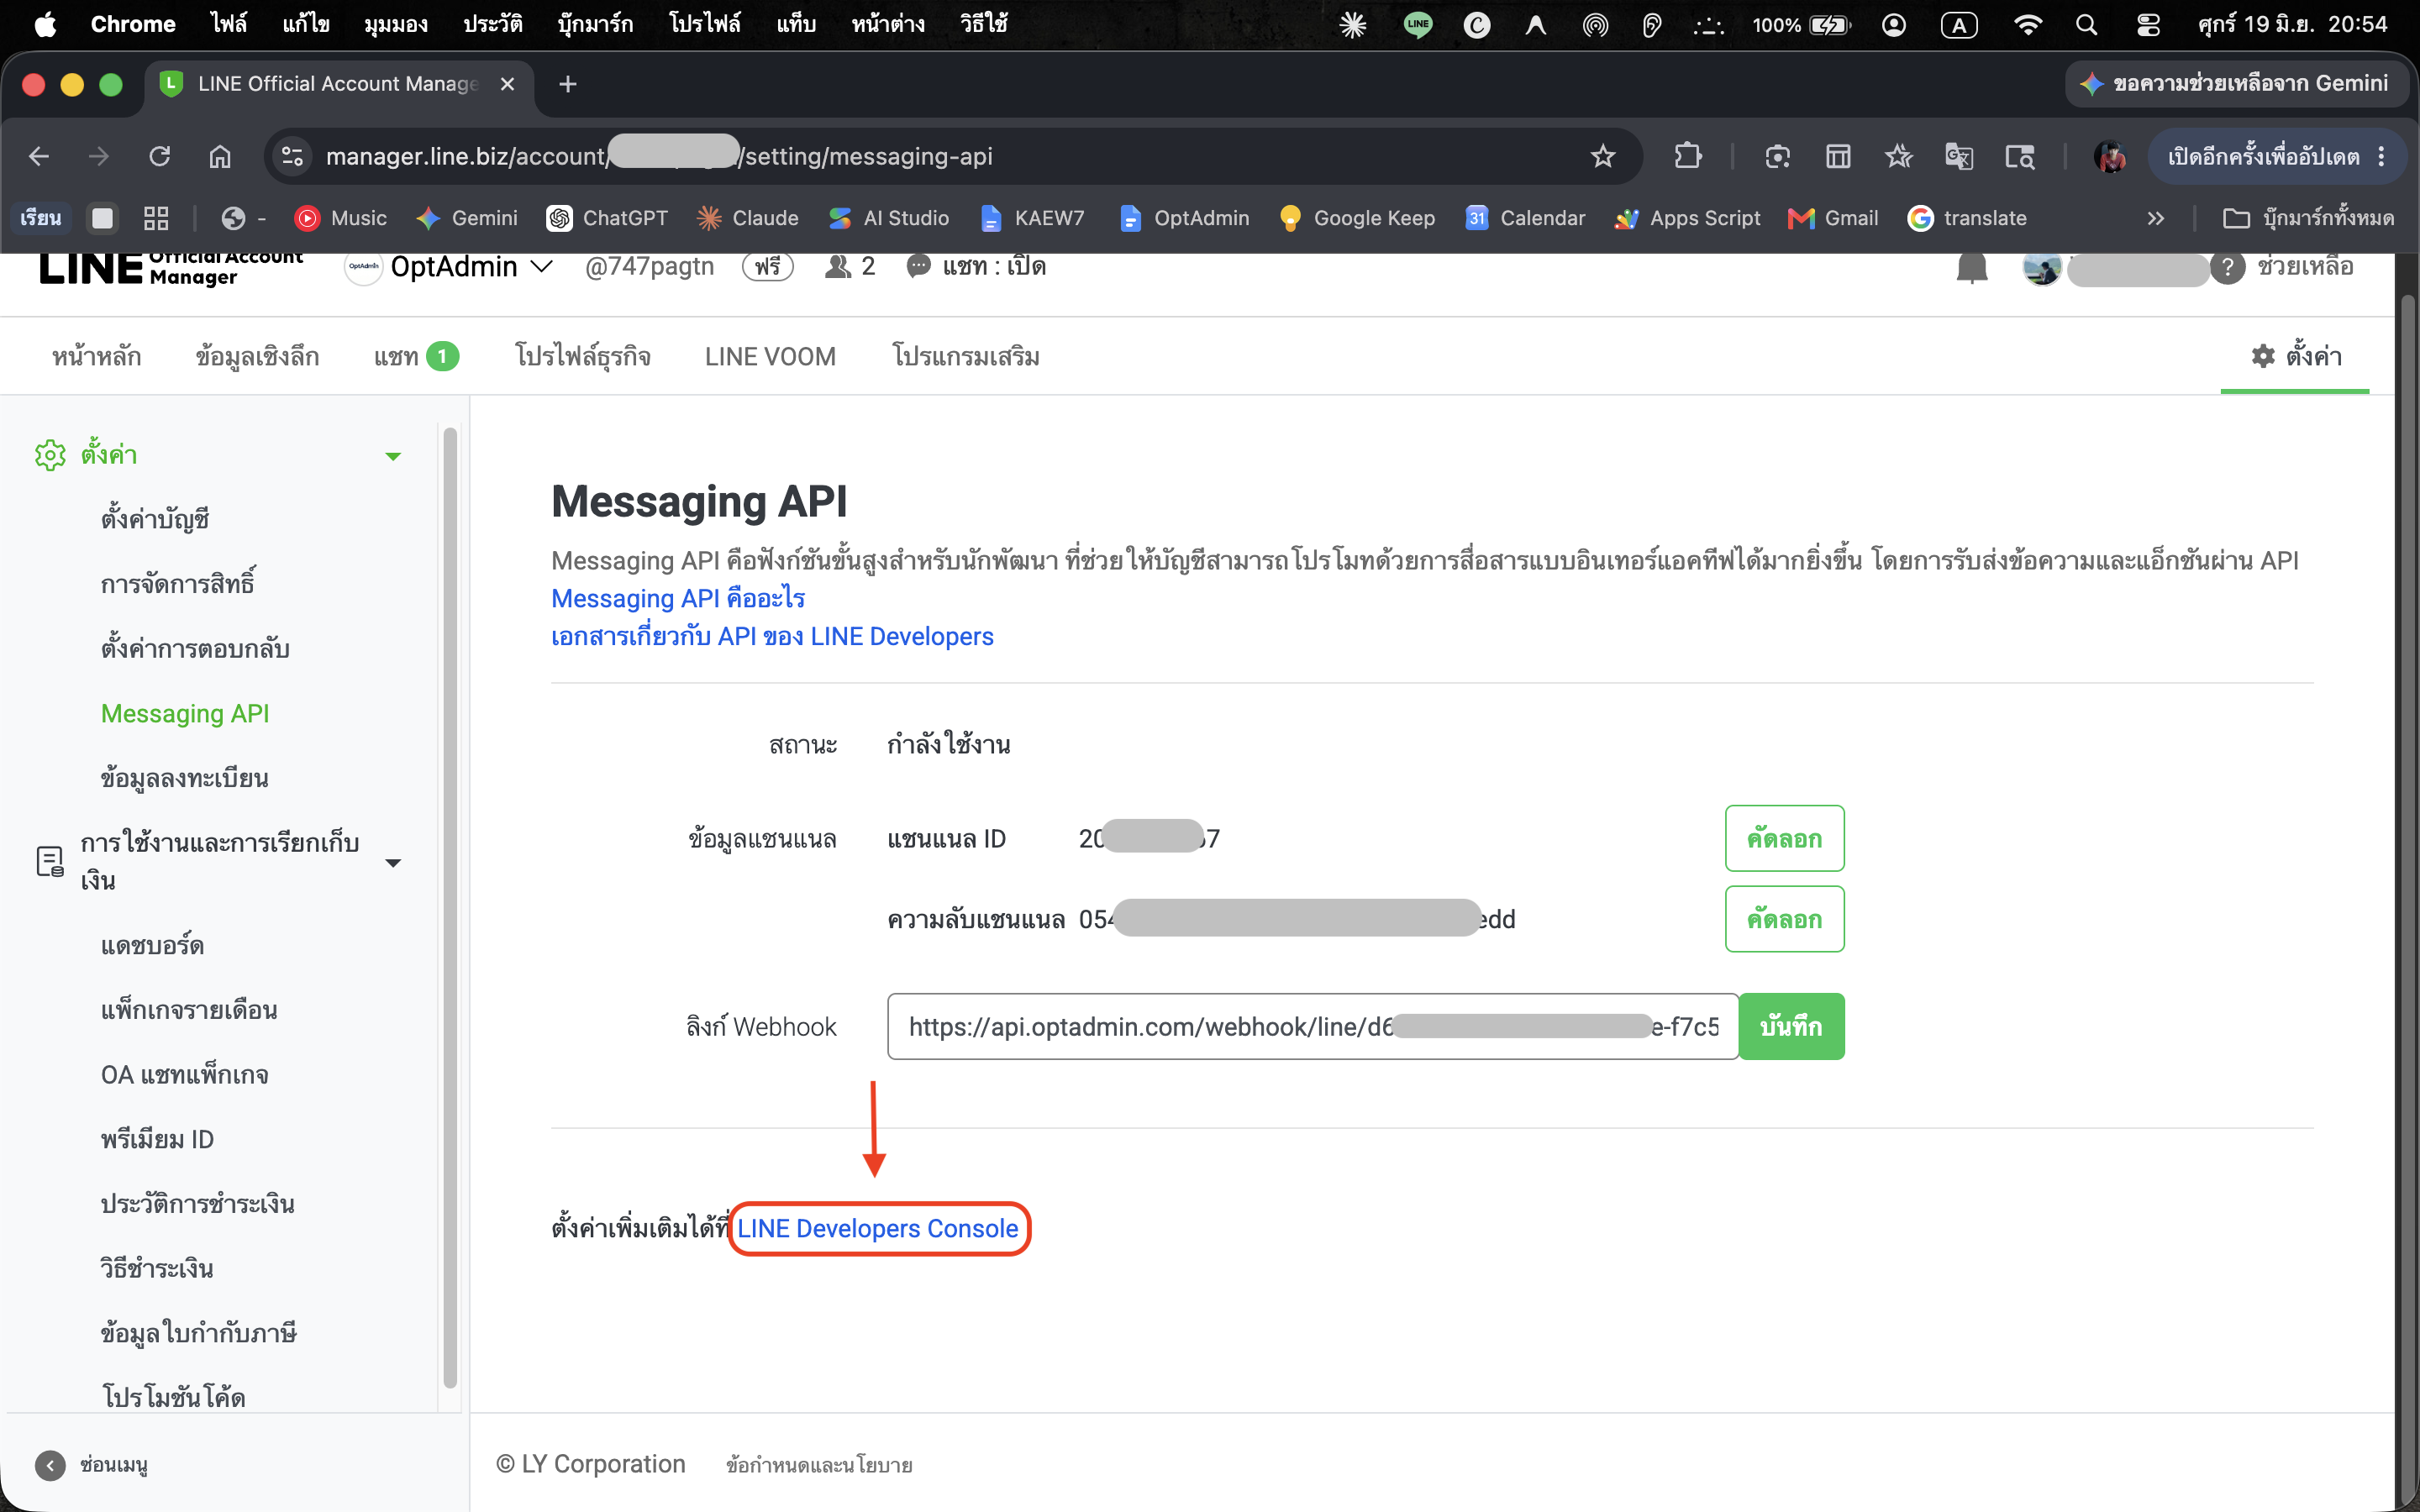Select ตั้งค่าการตอบกลับ in the sidebar

coord(195,649)
